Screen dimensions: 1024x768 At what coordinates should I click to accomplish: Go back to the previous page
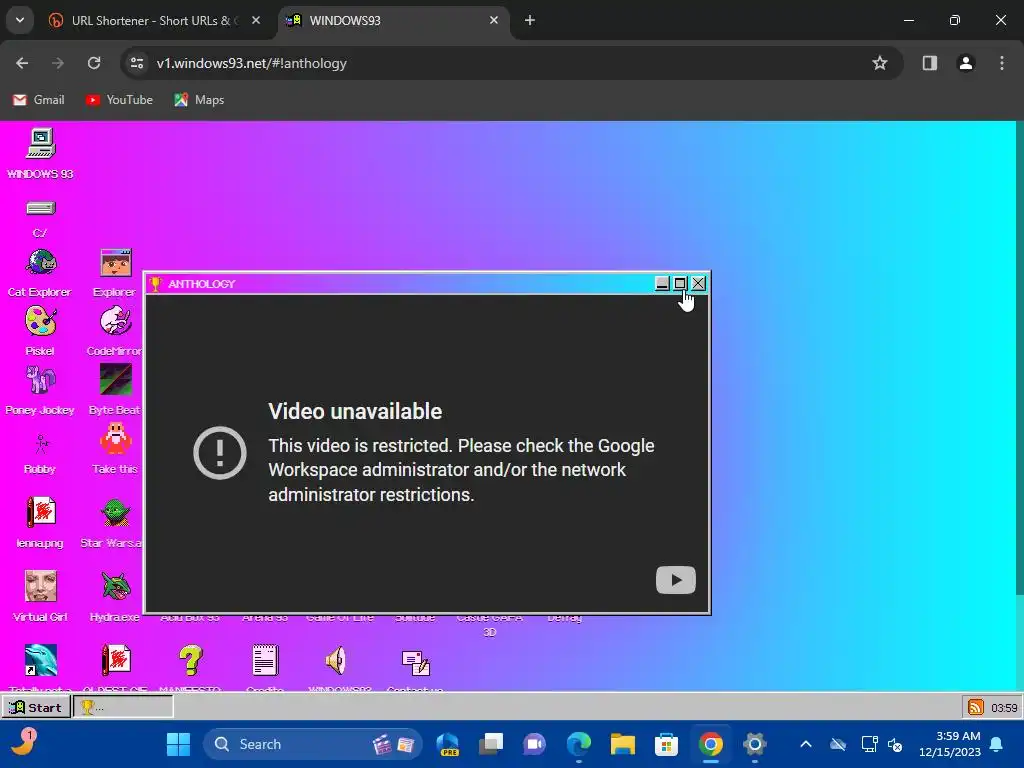click(x=22, y=63)
